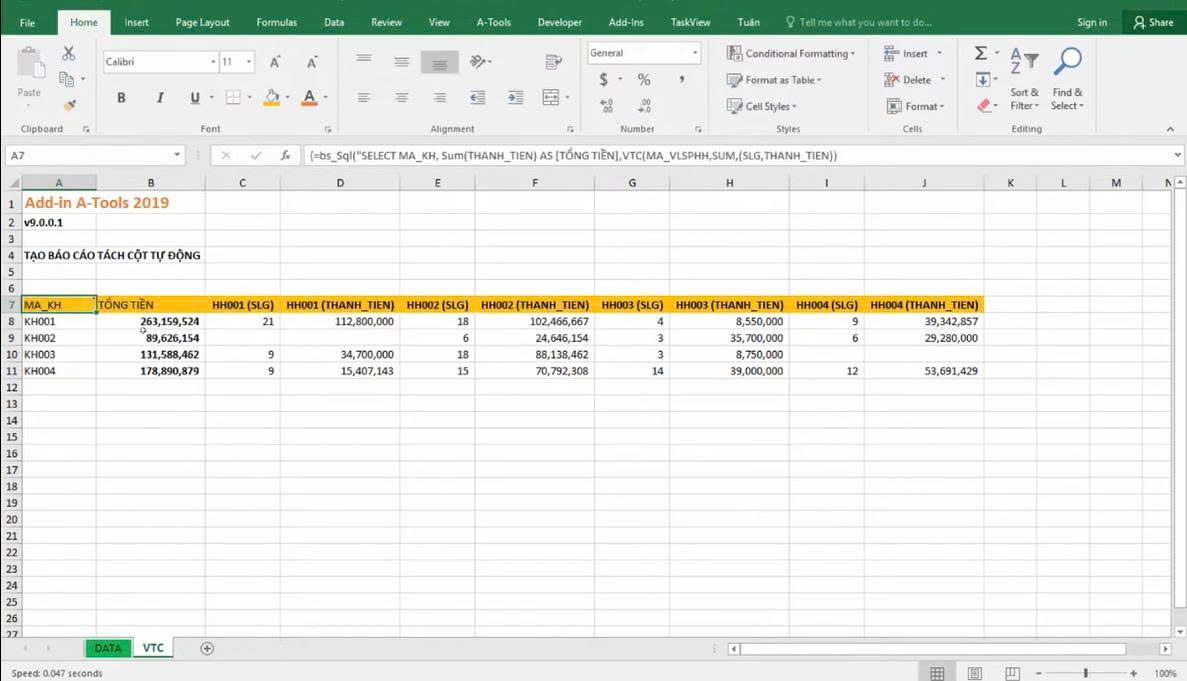Open the Calibri font name dropdown
The image size is (1187, 681).
[213, 62]
